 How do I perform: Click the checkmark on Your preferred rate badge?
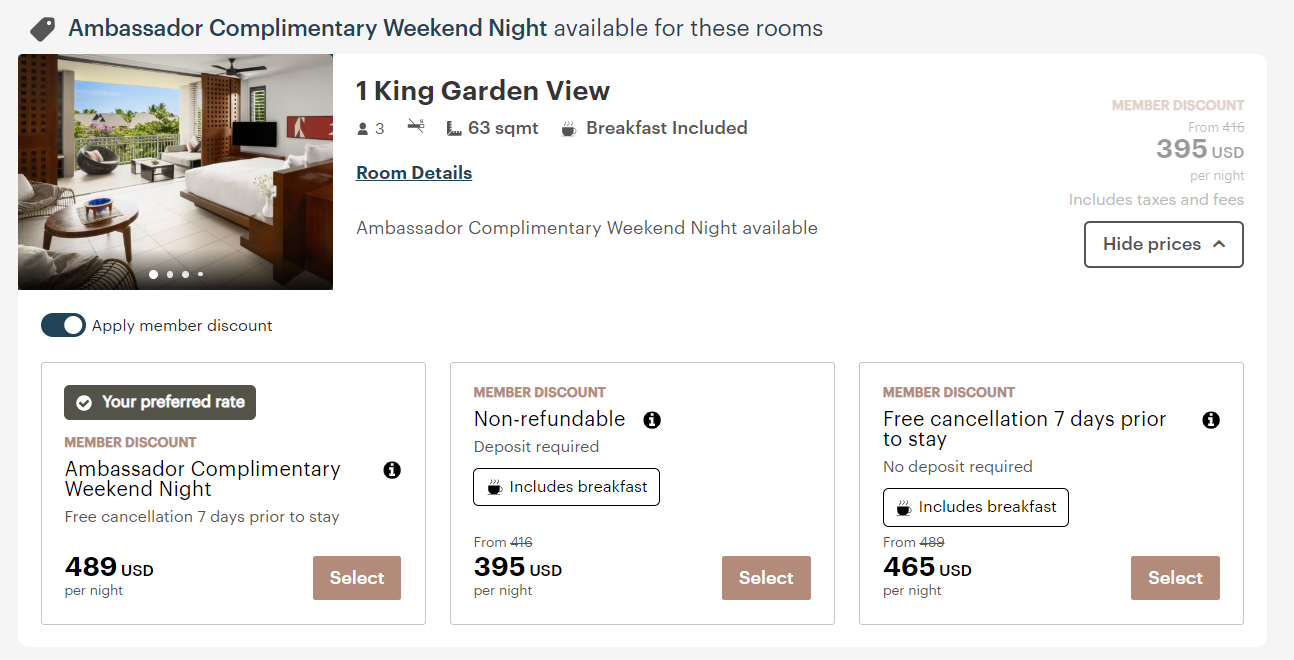tap(83, 402)
